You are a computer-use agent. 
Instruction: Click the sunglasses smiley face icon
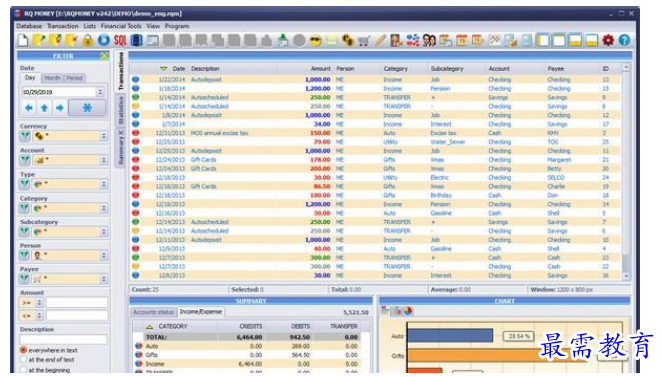click(x=315, y=41)
